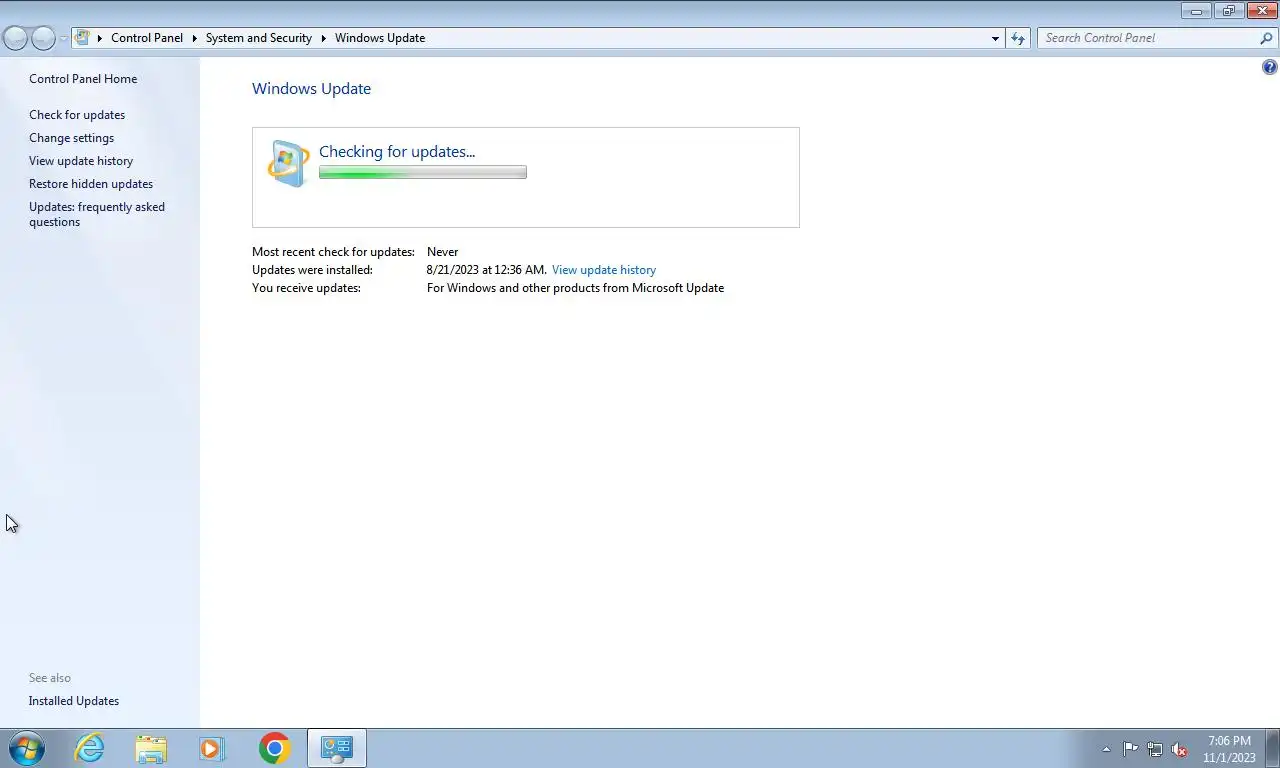Open Control Panel Home link
Viewport: 1280px width, 768px height.
tap(83, 79)
